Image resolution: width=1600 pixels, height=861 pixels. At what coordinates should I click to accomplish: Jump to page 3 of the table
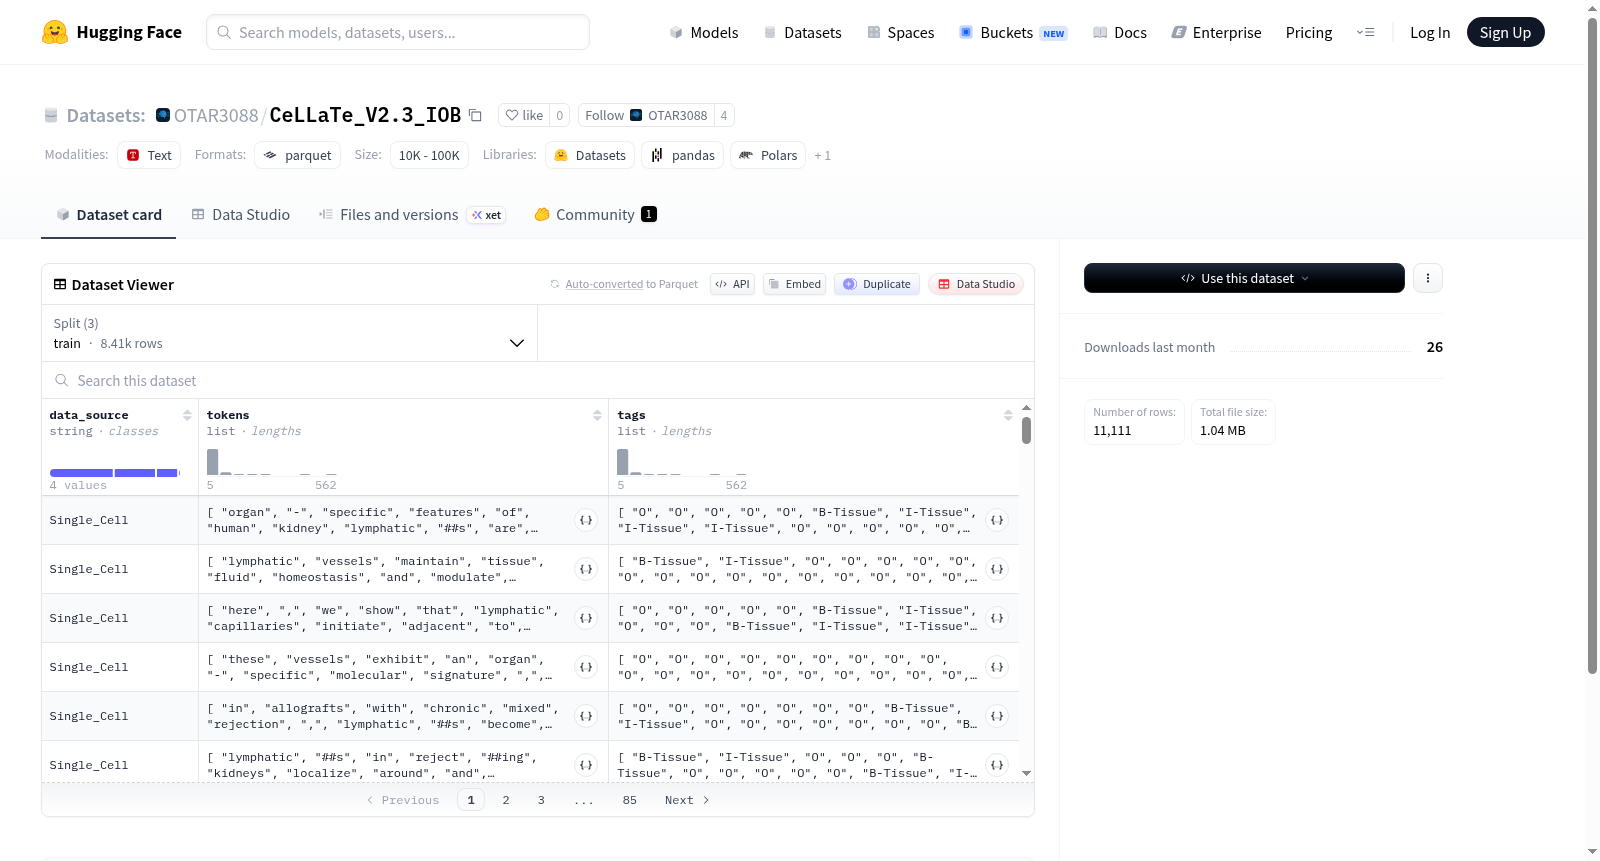click(541, 800)
